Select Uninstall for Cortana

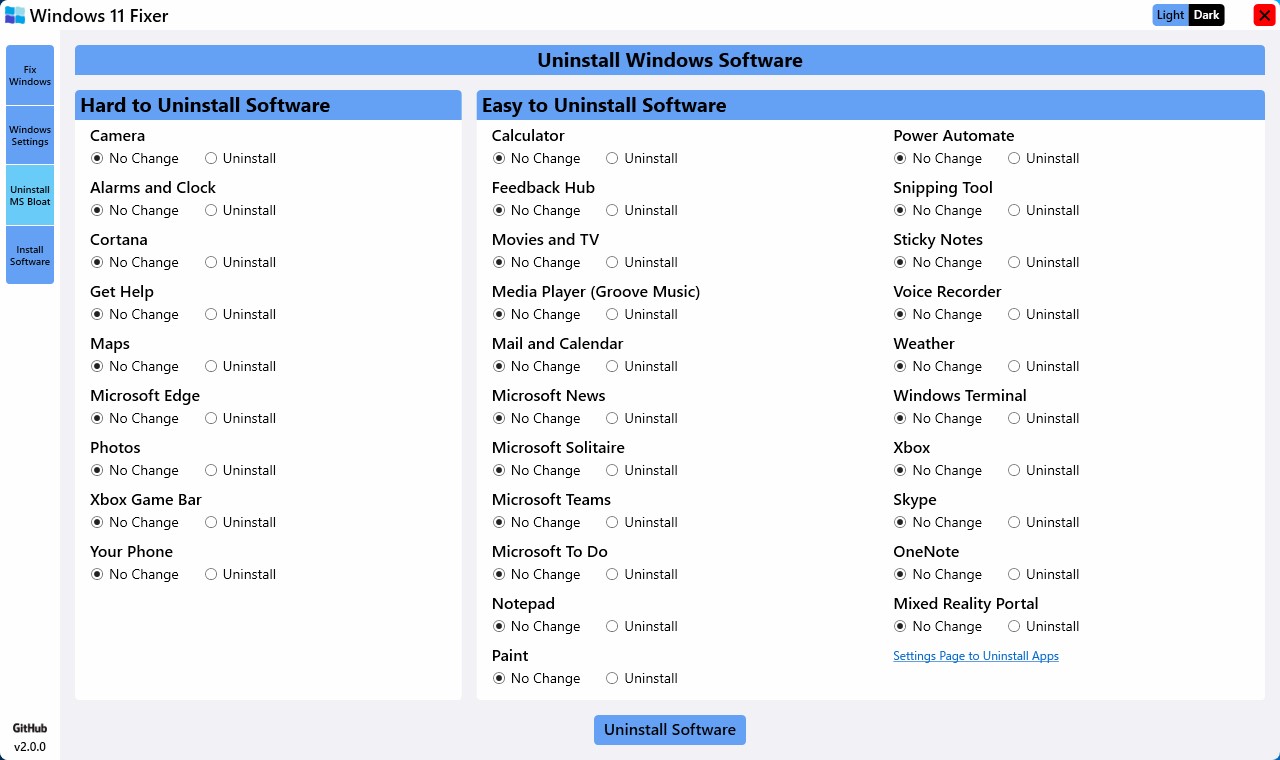tap(211, 262)
